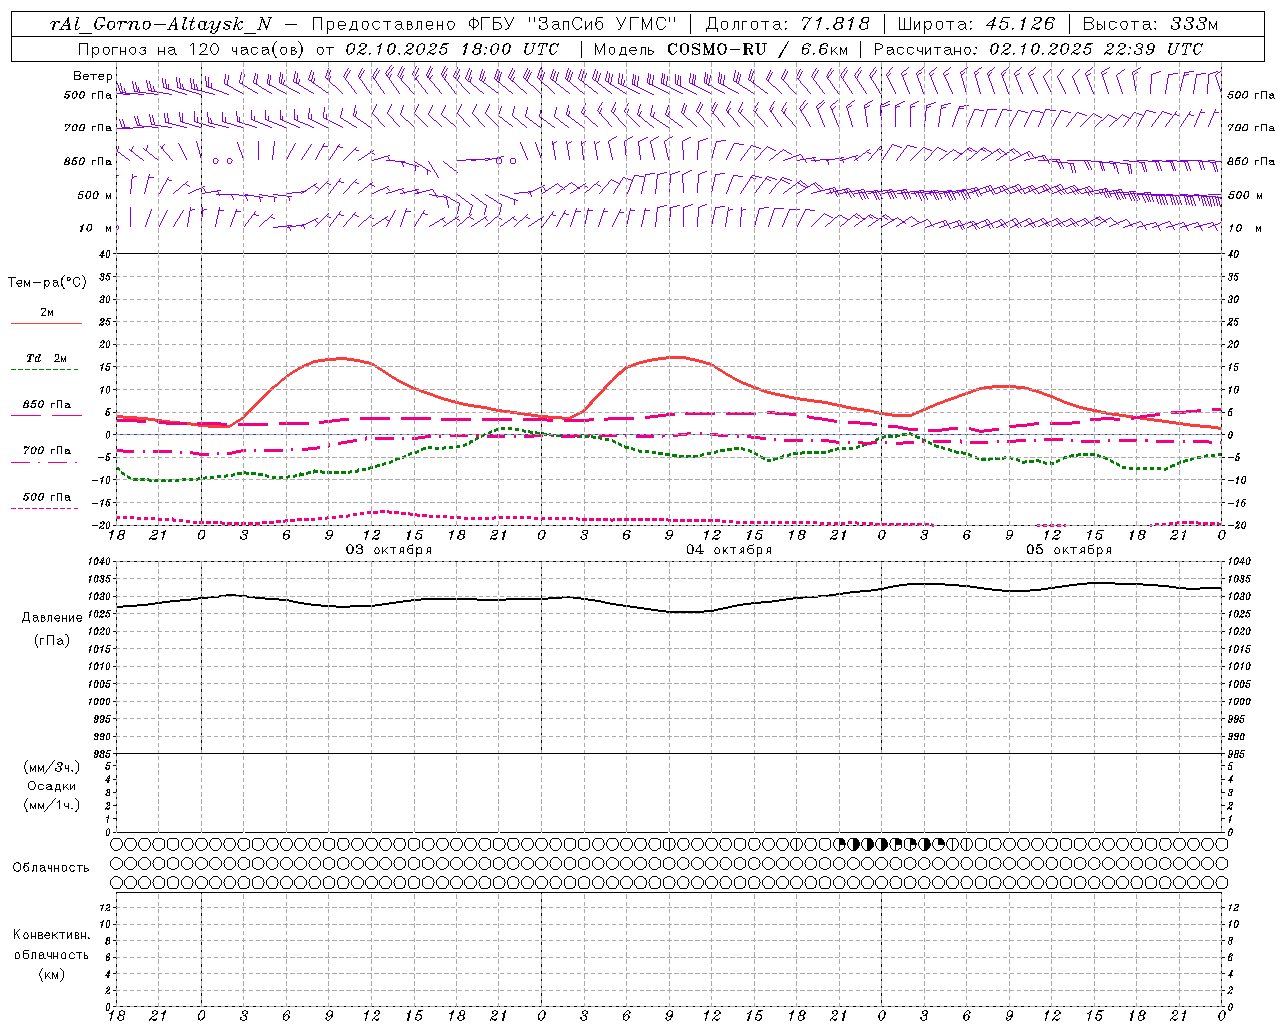
Task: Click the Широта: 45.126 value
Action: [x=976, y=25]
